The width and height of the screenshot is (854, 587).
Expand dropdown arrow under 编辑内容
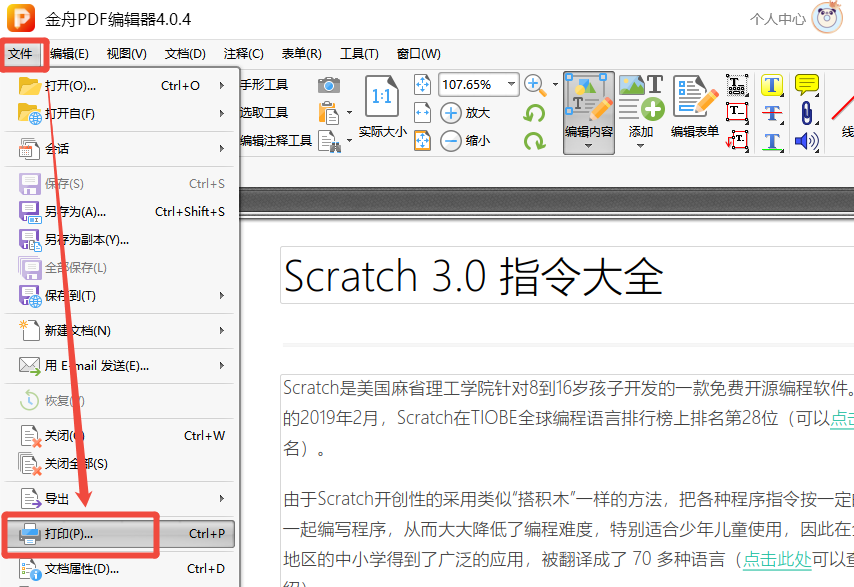[x=588, y=146]
